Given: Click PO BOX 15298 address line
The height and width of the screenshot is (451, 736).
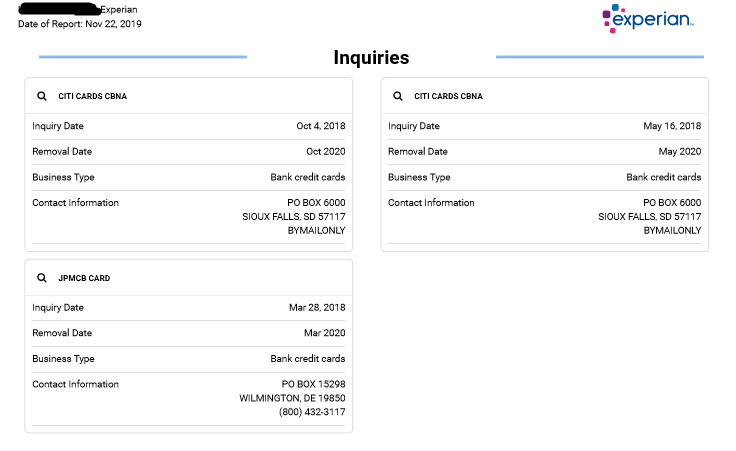Looking at the screenshot, I should pyautogui.click(x=314, y=384).
